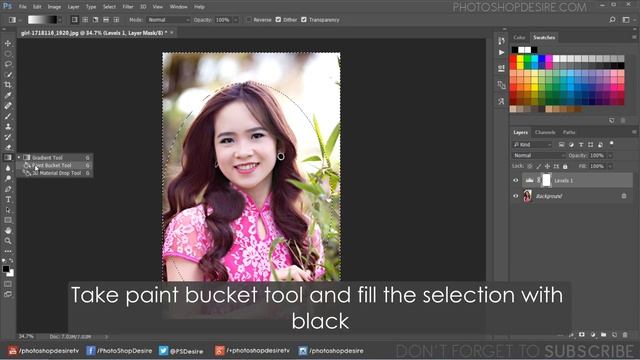Select the Elliptical Marquee tool
Screen dimensions: 640x360
coord(8,53)
